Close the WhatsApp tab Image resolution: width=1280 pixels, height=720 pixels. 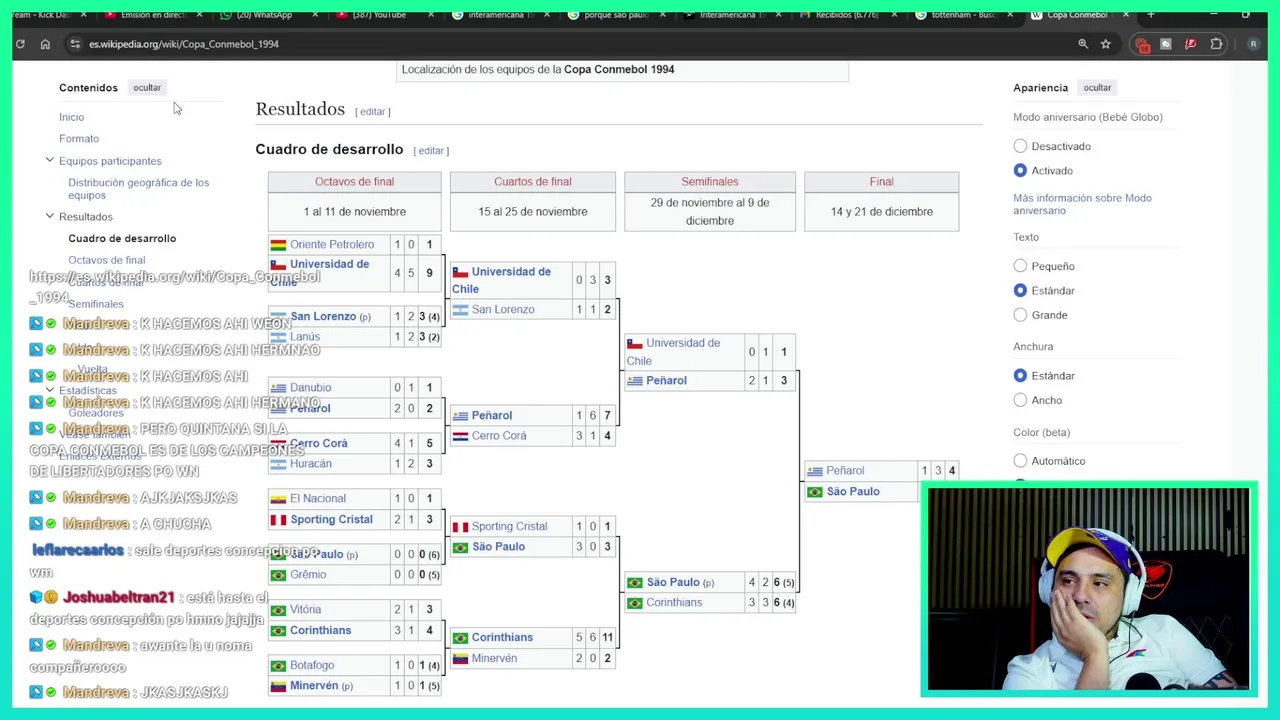pyautogui.click(x=315, y=14)
